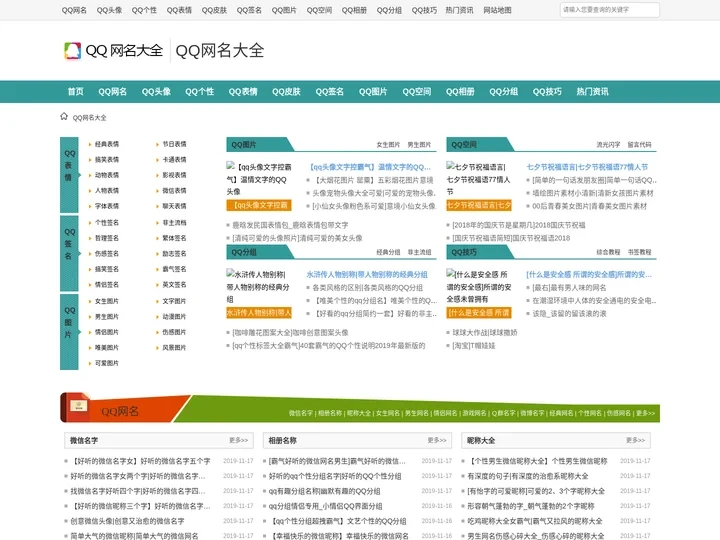Screen dimensions: 720x540
Task: Open 节日表情 category
Action: tap(174, 144)
